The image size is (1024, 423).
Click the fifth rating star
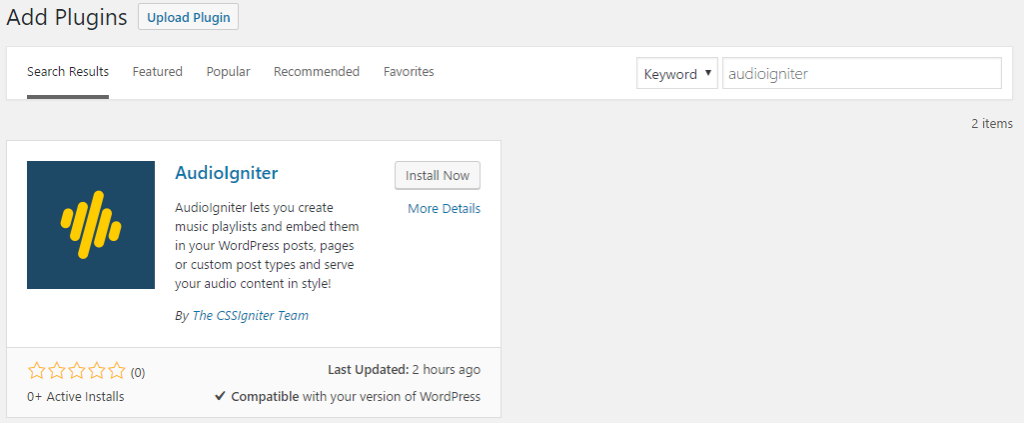pos(117,372)
